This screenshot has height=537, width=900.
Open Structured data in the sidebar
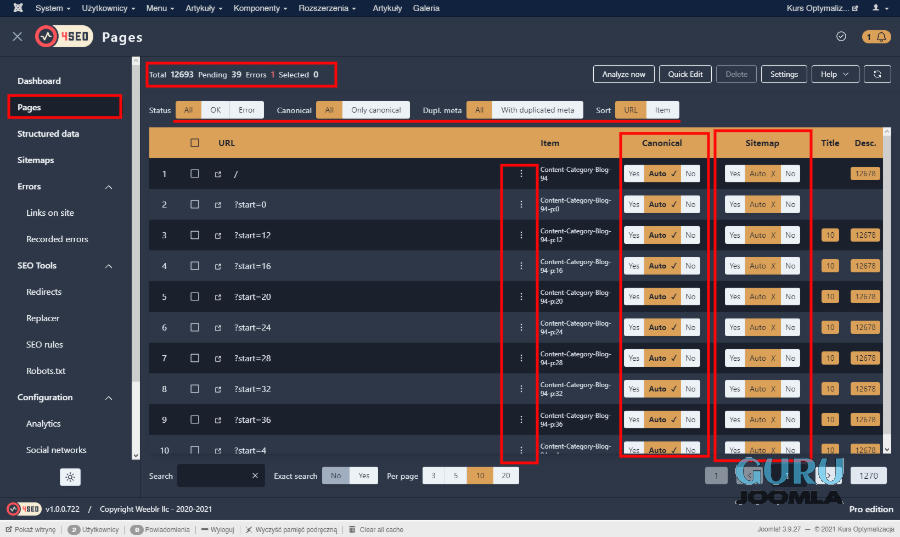click(48, 134)
